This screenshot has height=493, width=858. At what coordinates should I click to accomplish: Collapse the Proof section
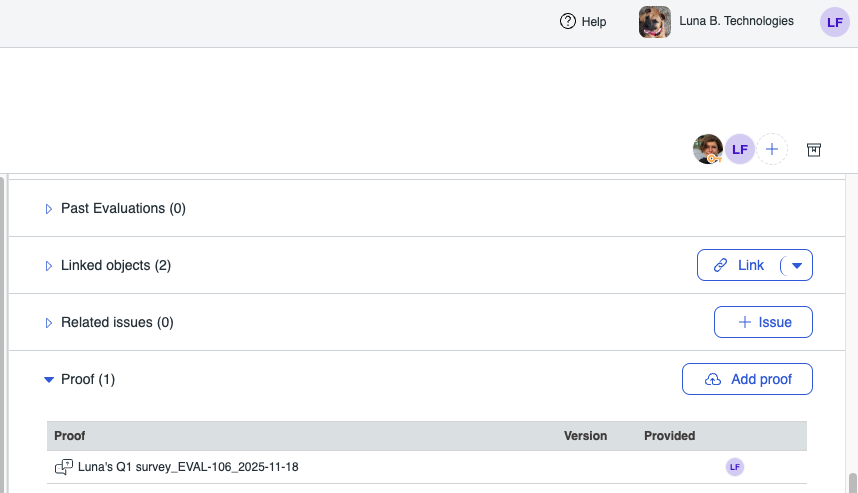[x=47, y=380]
